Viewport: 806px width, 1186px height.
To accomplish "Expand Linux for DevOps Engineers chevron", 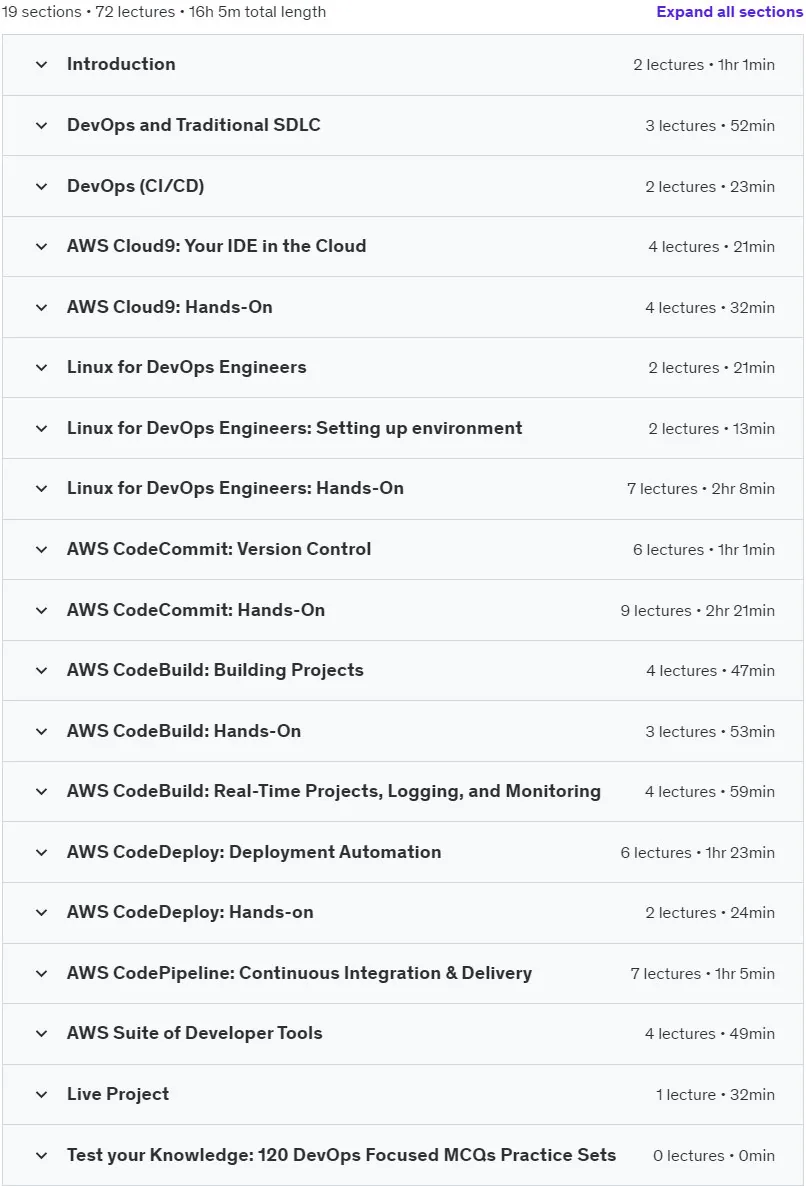I will point(42,368).
